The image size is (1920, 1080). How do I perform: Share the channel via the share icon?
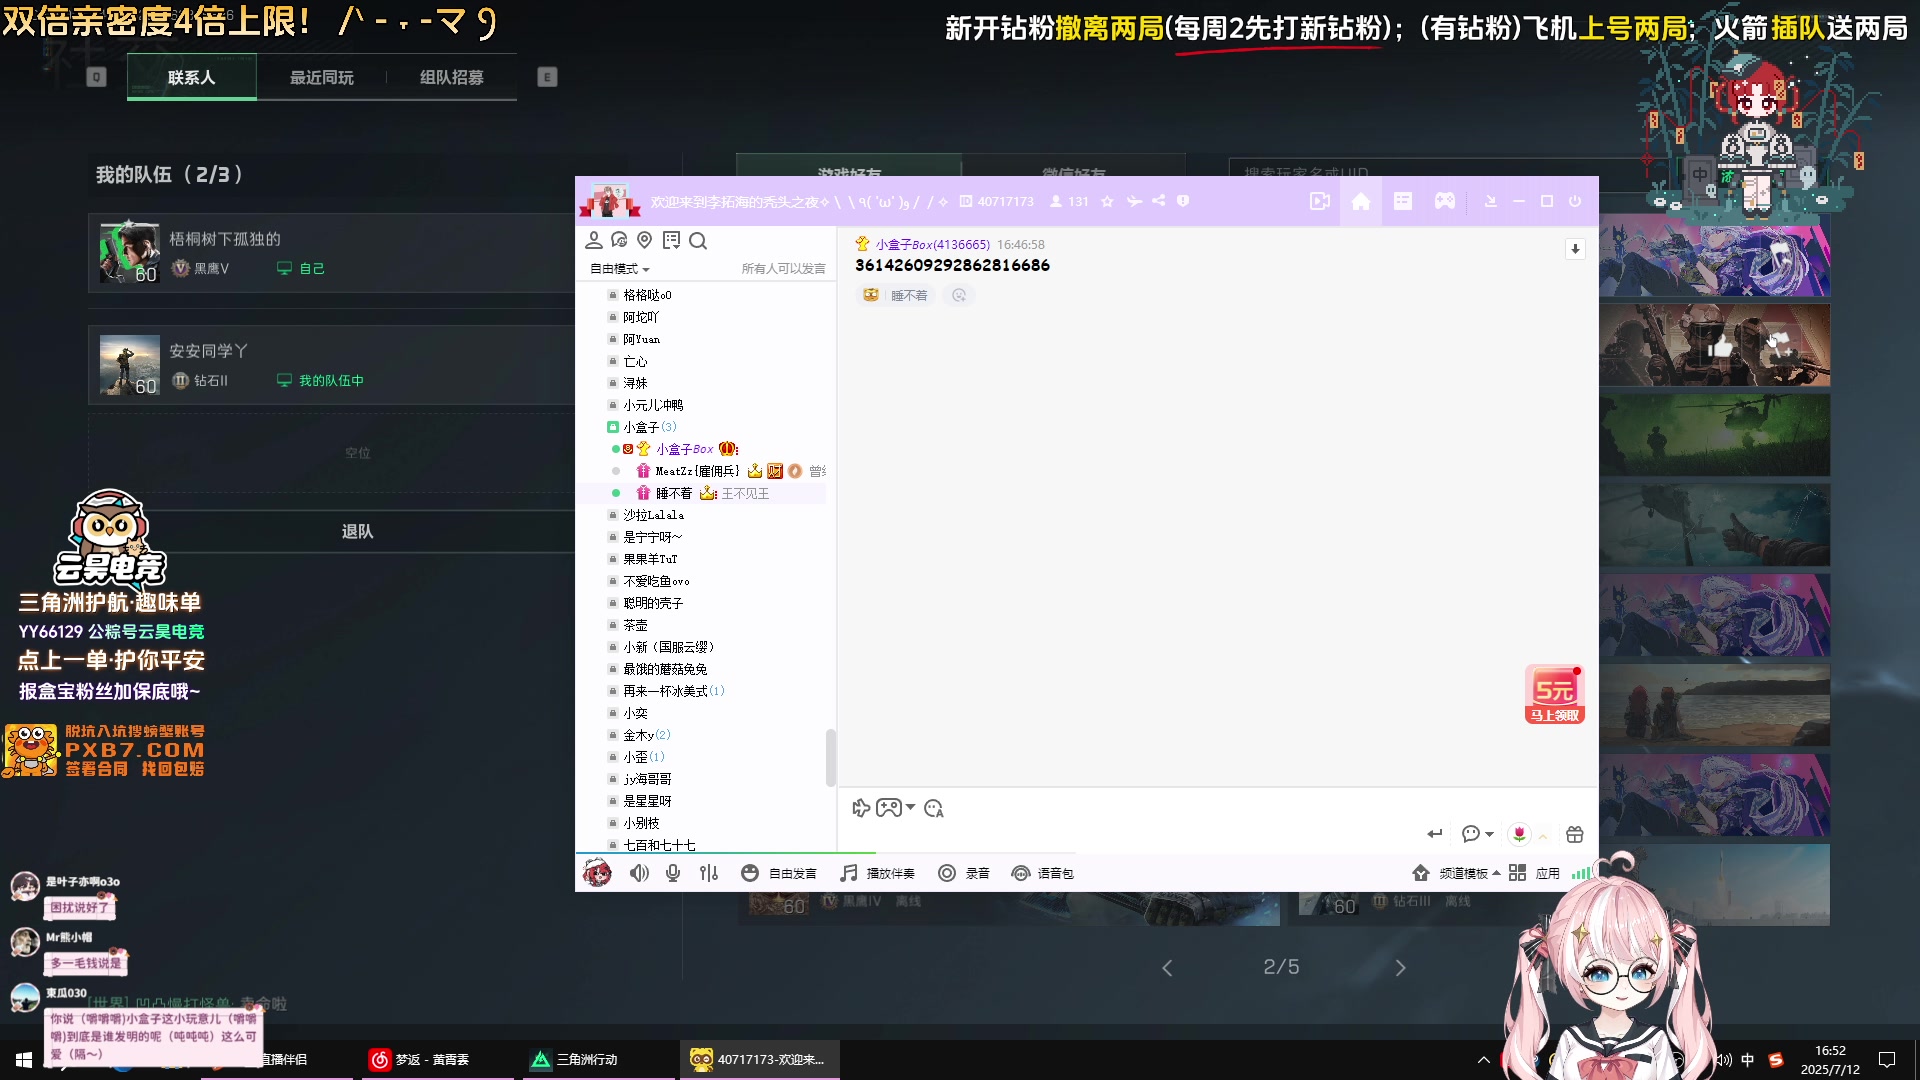coord(1158,201)
